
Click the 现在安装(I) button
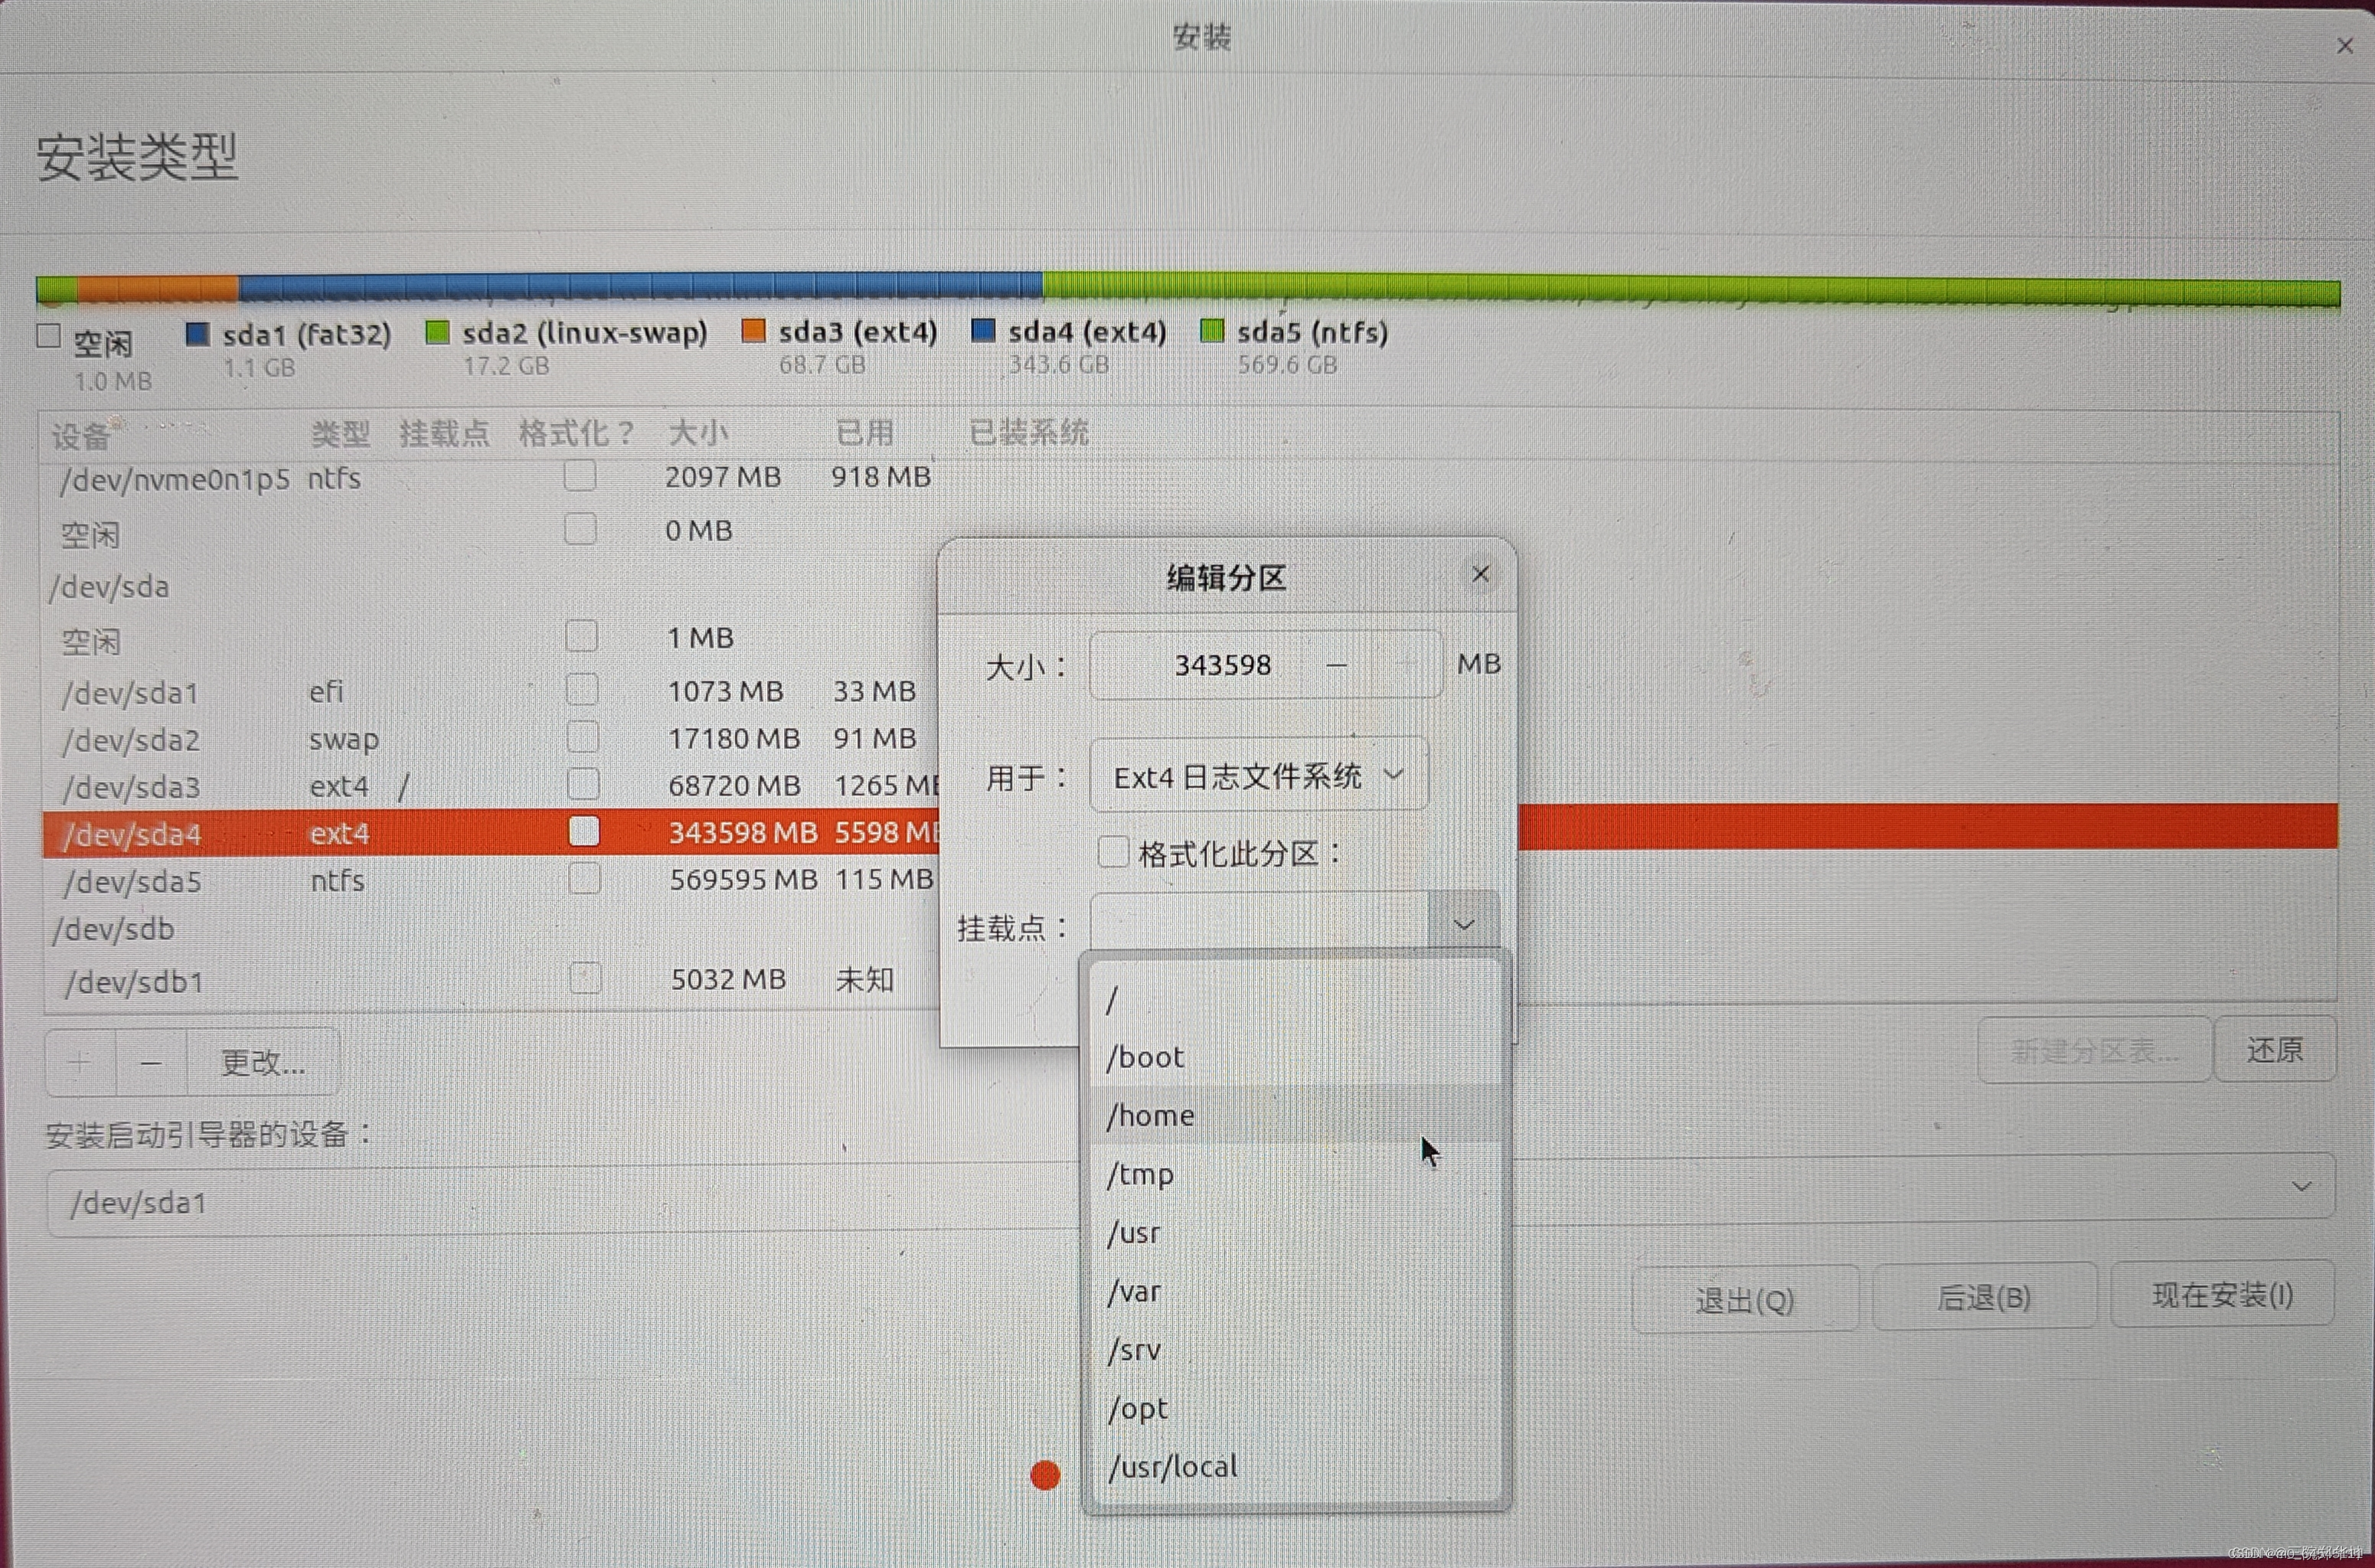pyautogui.click(x=2222, y=1295)
